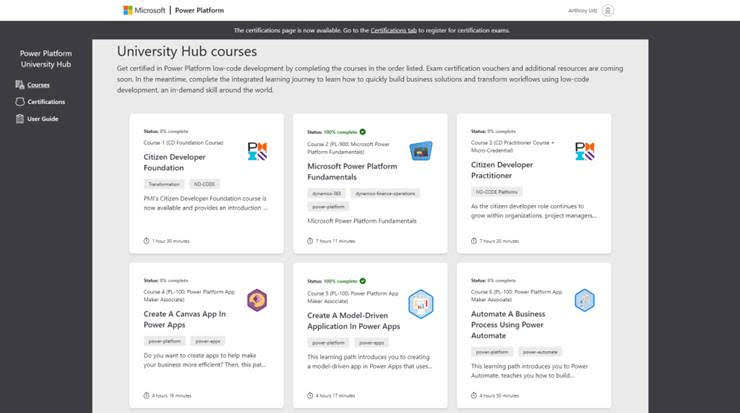The height and width of the screenshot is (413, 740).
Task: Go to Certifications in sidebar menu
Action: (x=46, y=101)
